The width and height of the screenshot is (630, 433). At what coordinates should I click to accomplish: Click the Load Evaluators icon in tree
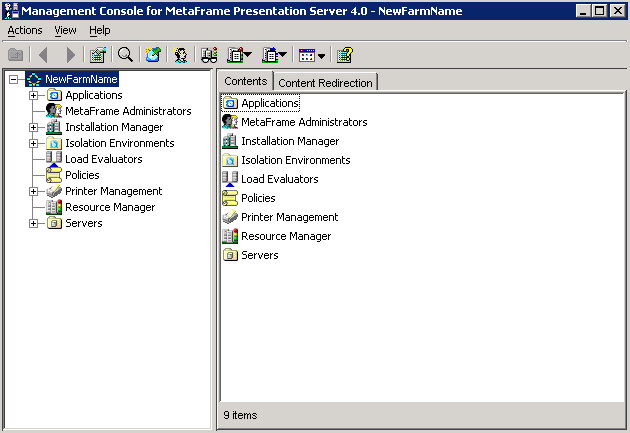(54, 158)
